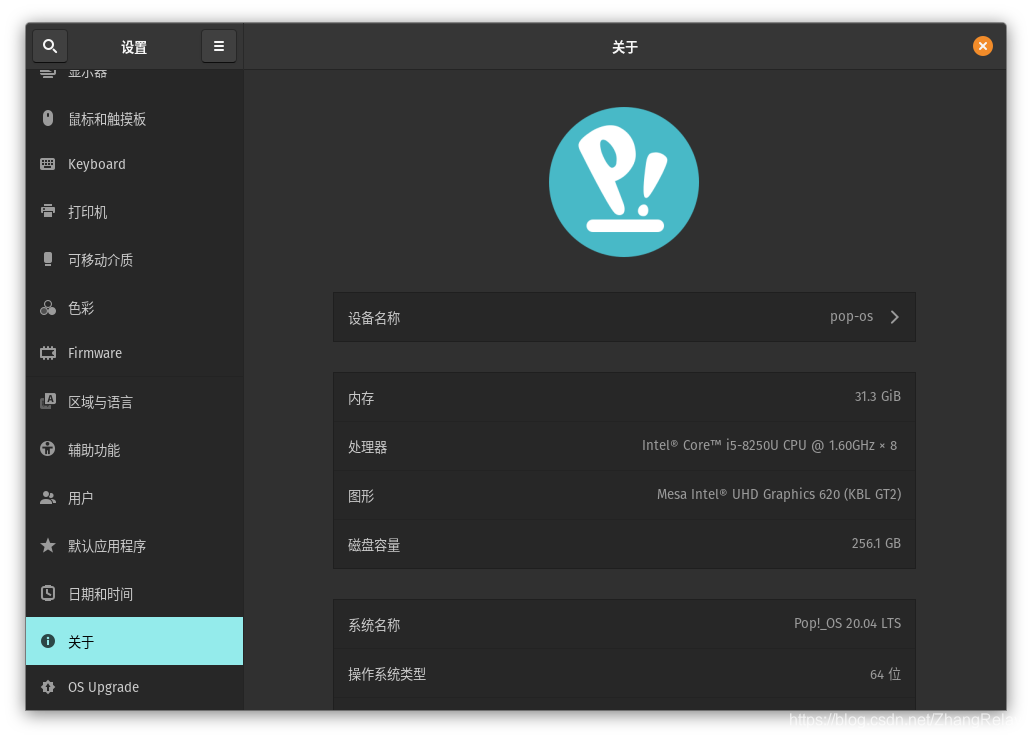Click the gear icon beside OS Upgrade
Viewport: 1032px width, 739px height.
pyautogui.click(x=48, y=687)
